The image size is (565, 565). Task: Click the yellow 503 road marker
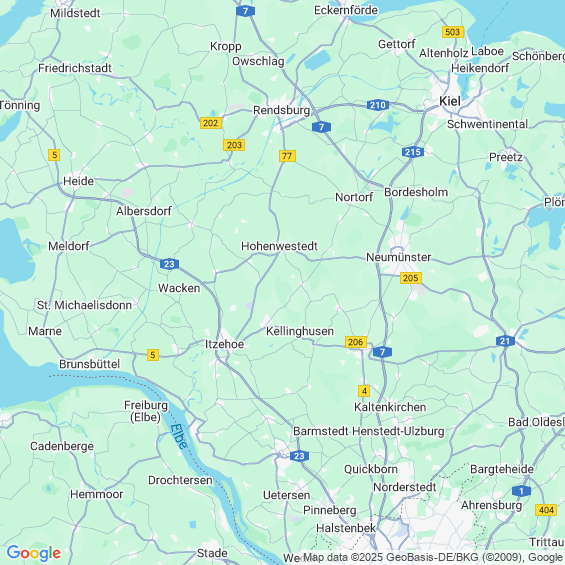(453, 32)
